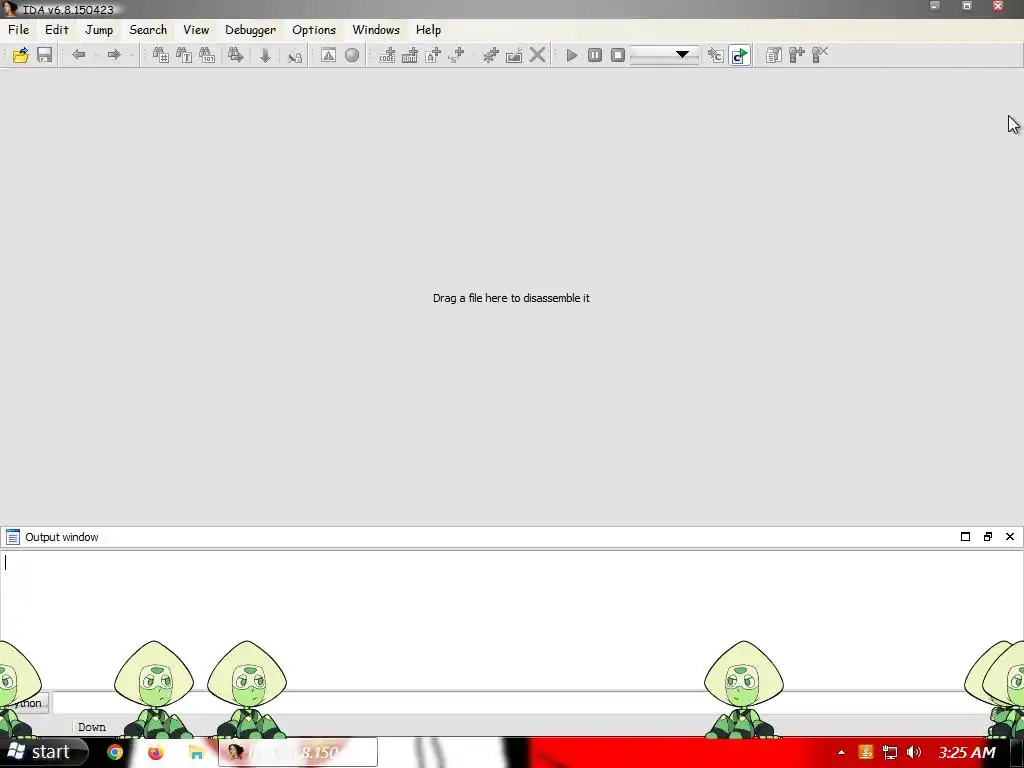1024x768 pixels.
Task: Open the Help menu
Action: coord(428,30)
